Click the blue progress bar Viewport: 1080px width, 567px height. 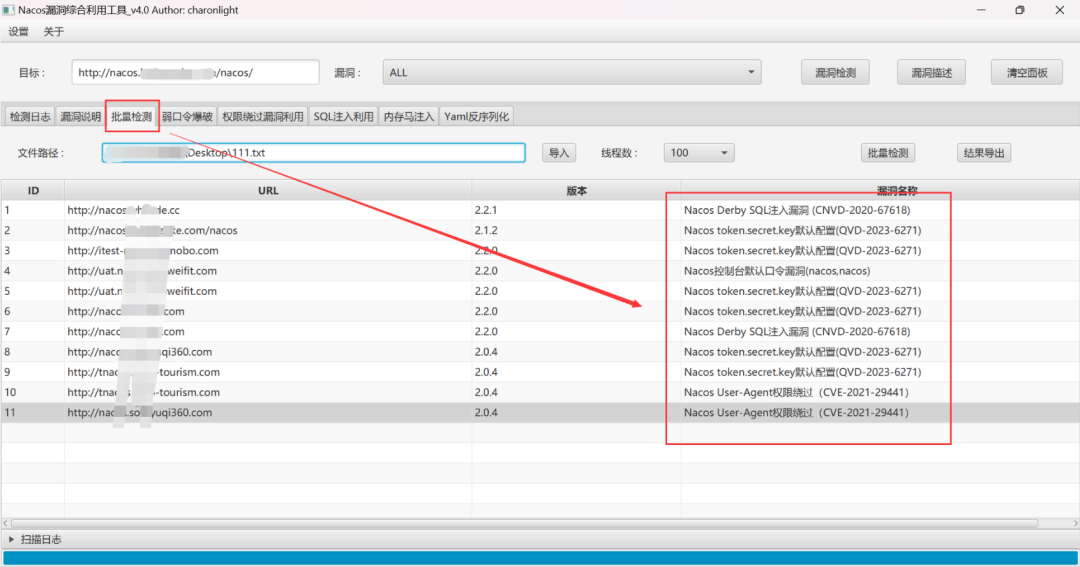click(x=540, y=558)
